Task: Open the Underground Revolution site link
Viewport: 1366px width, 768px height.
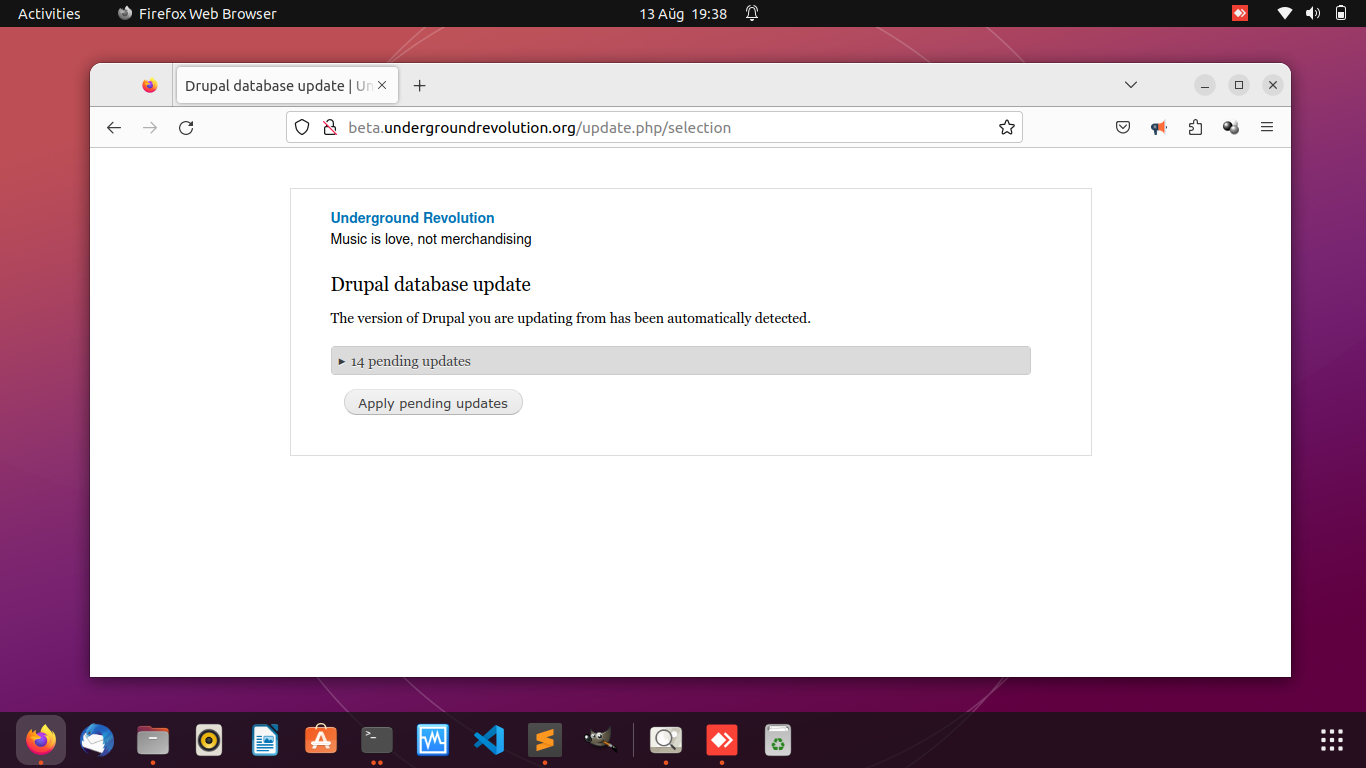Action: 412,218
